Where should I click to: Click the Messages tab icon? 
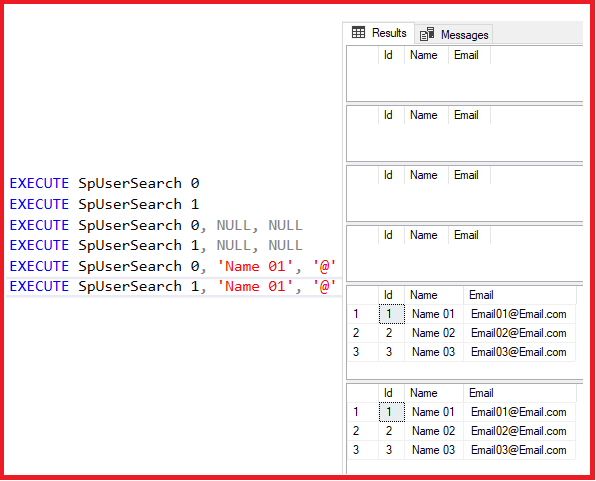coord(427,34)
